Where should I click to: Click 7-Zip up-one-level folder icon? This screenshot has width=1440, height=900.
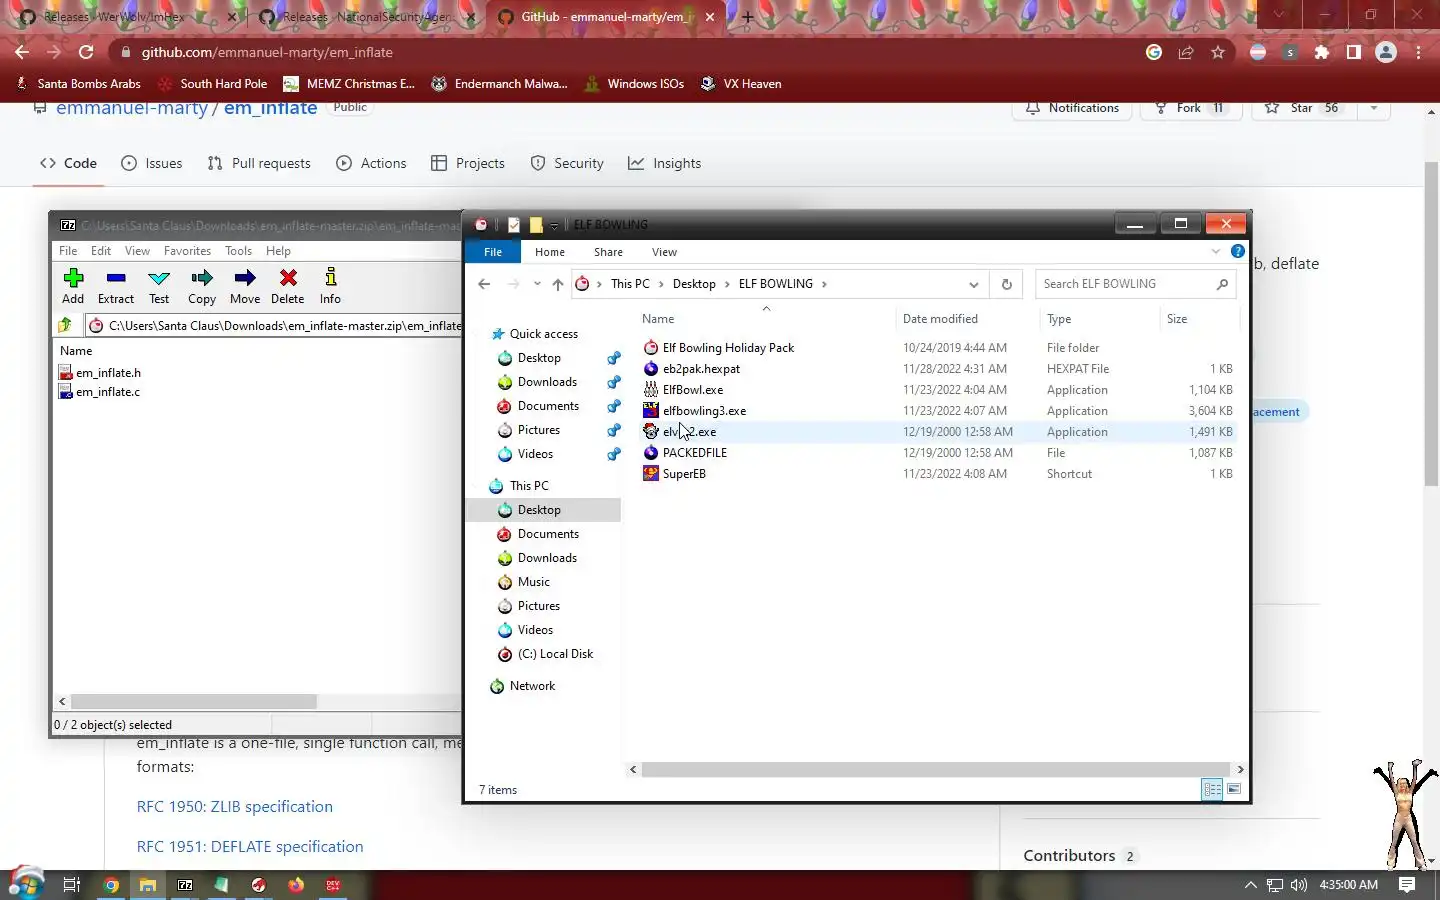65,325
